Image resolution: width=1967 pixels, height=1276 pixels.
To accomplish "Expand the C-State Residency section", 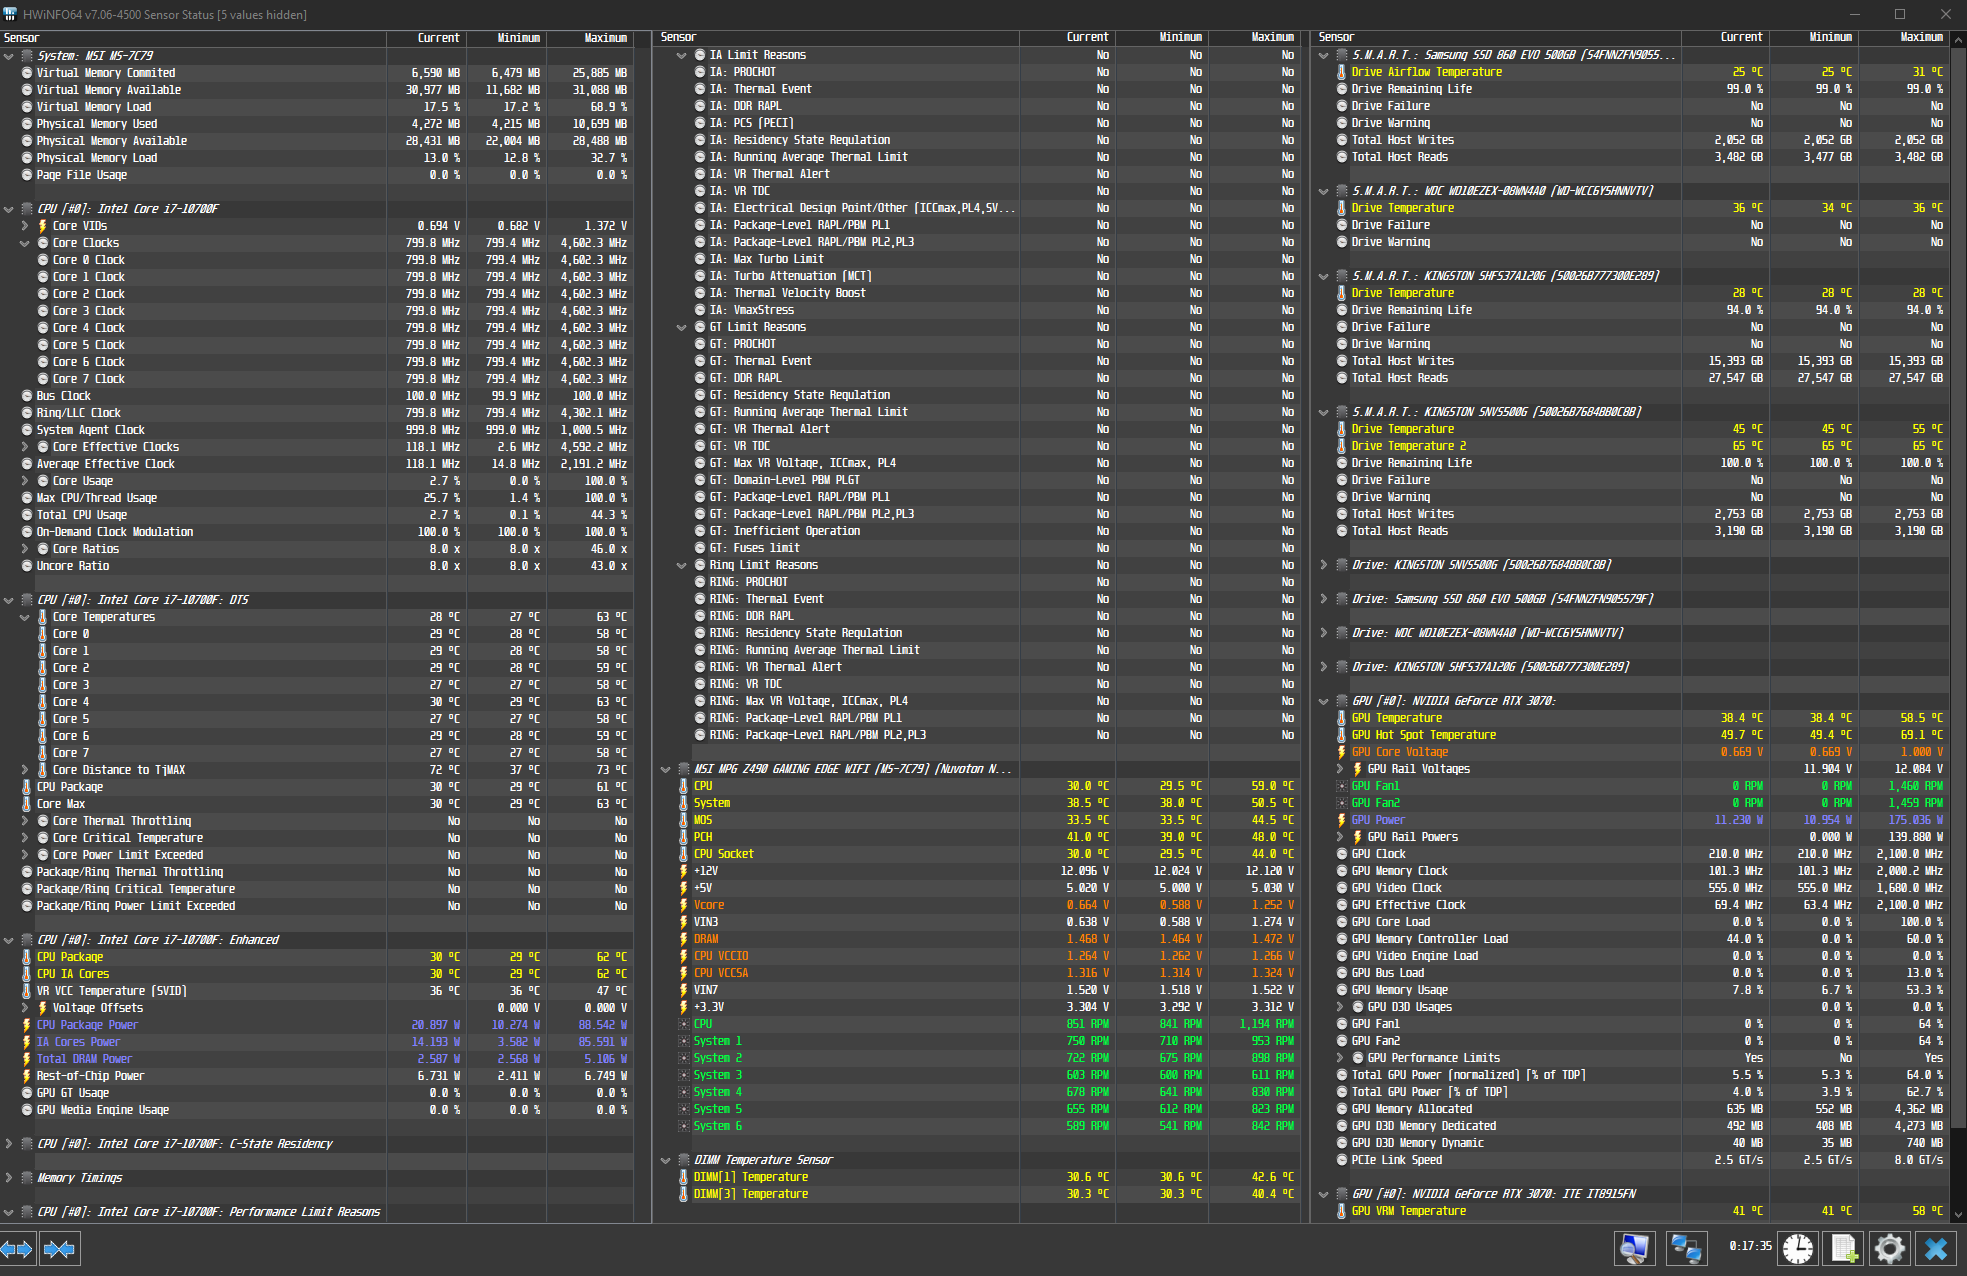I will point(9,1143).
